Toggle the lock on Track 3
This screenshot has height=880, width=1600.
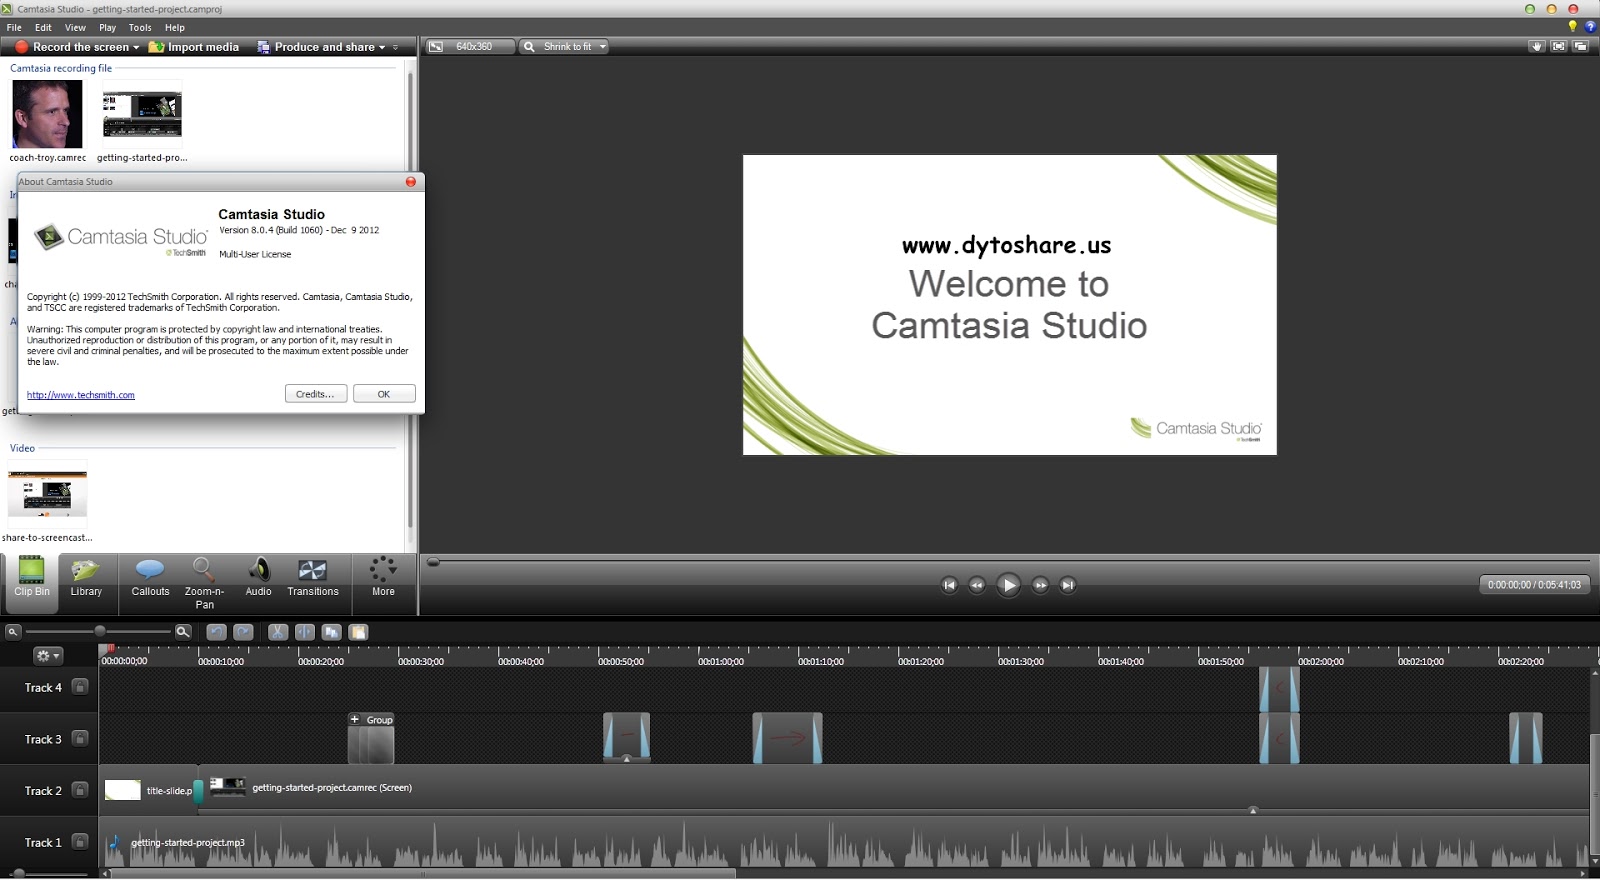click(x=80, y=739)
